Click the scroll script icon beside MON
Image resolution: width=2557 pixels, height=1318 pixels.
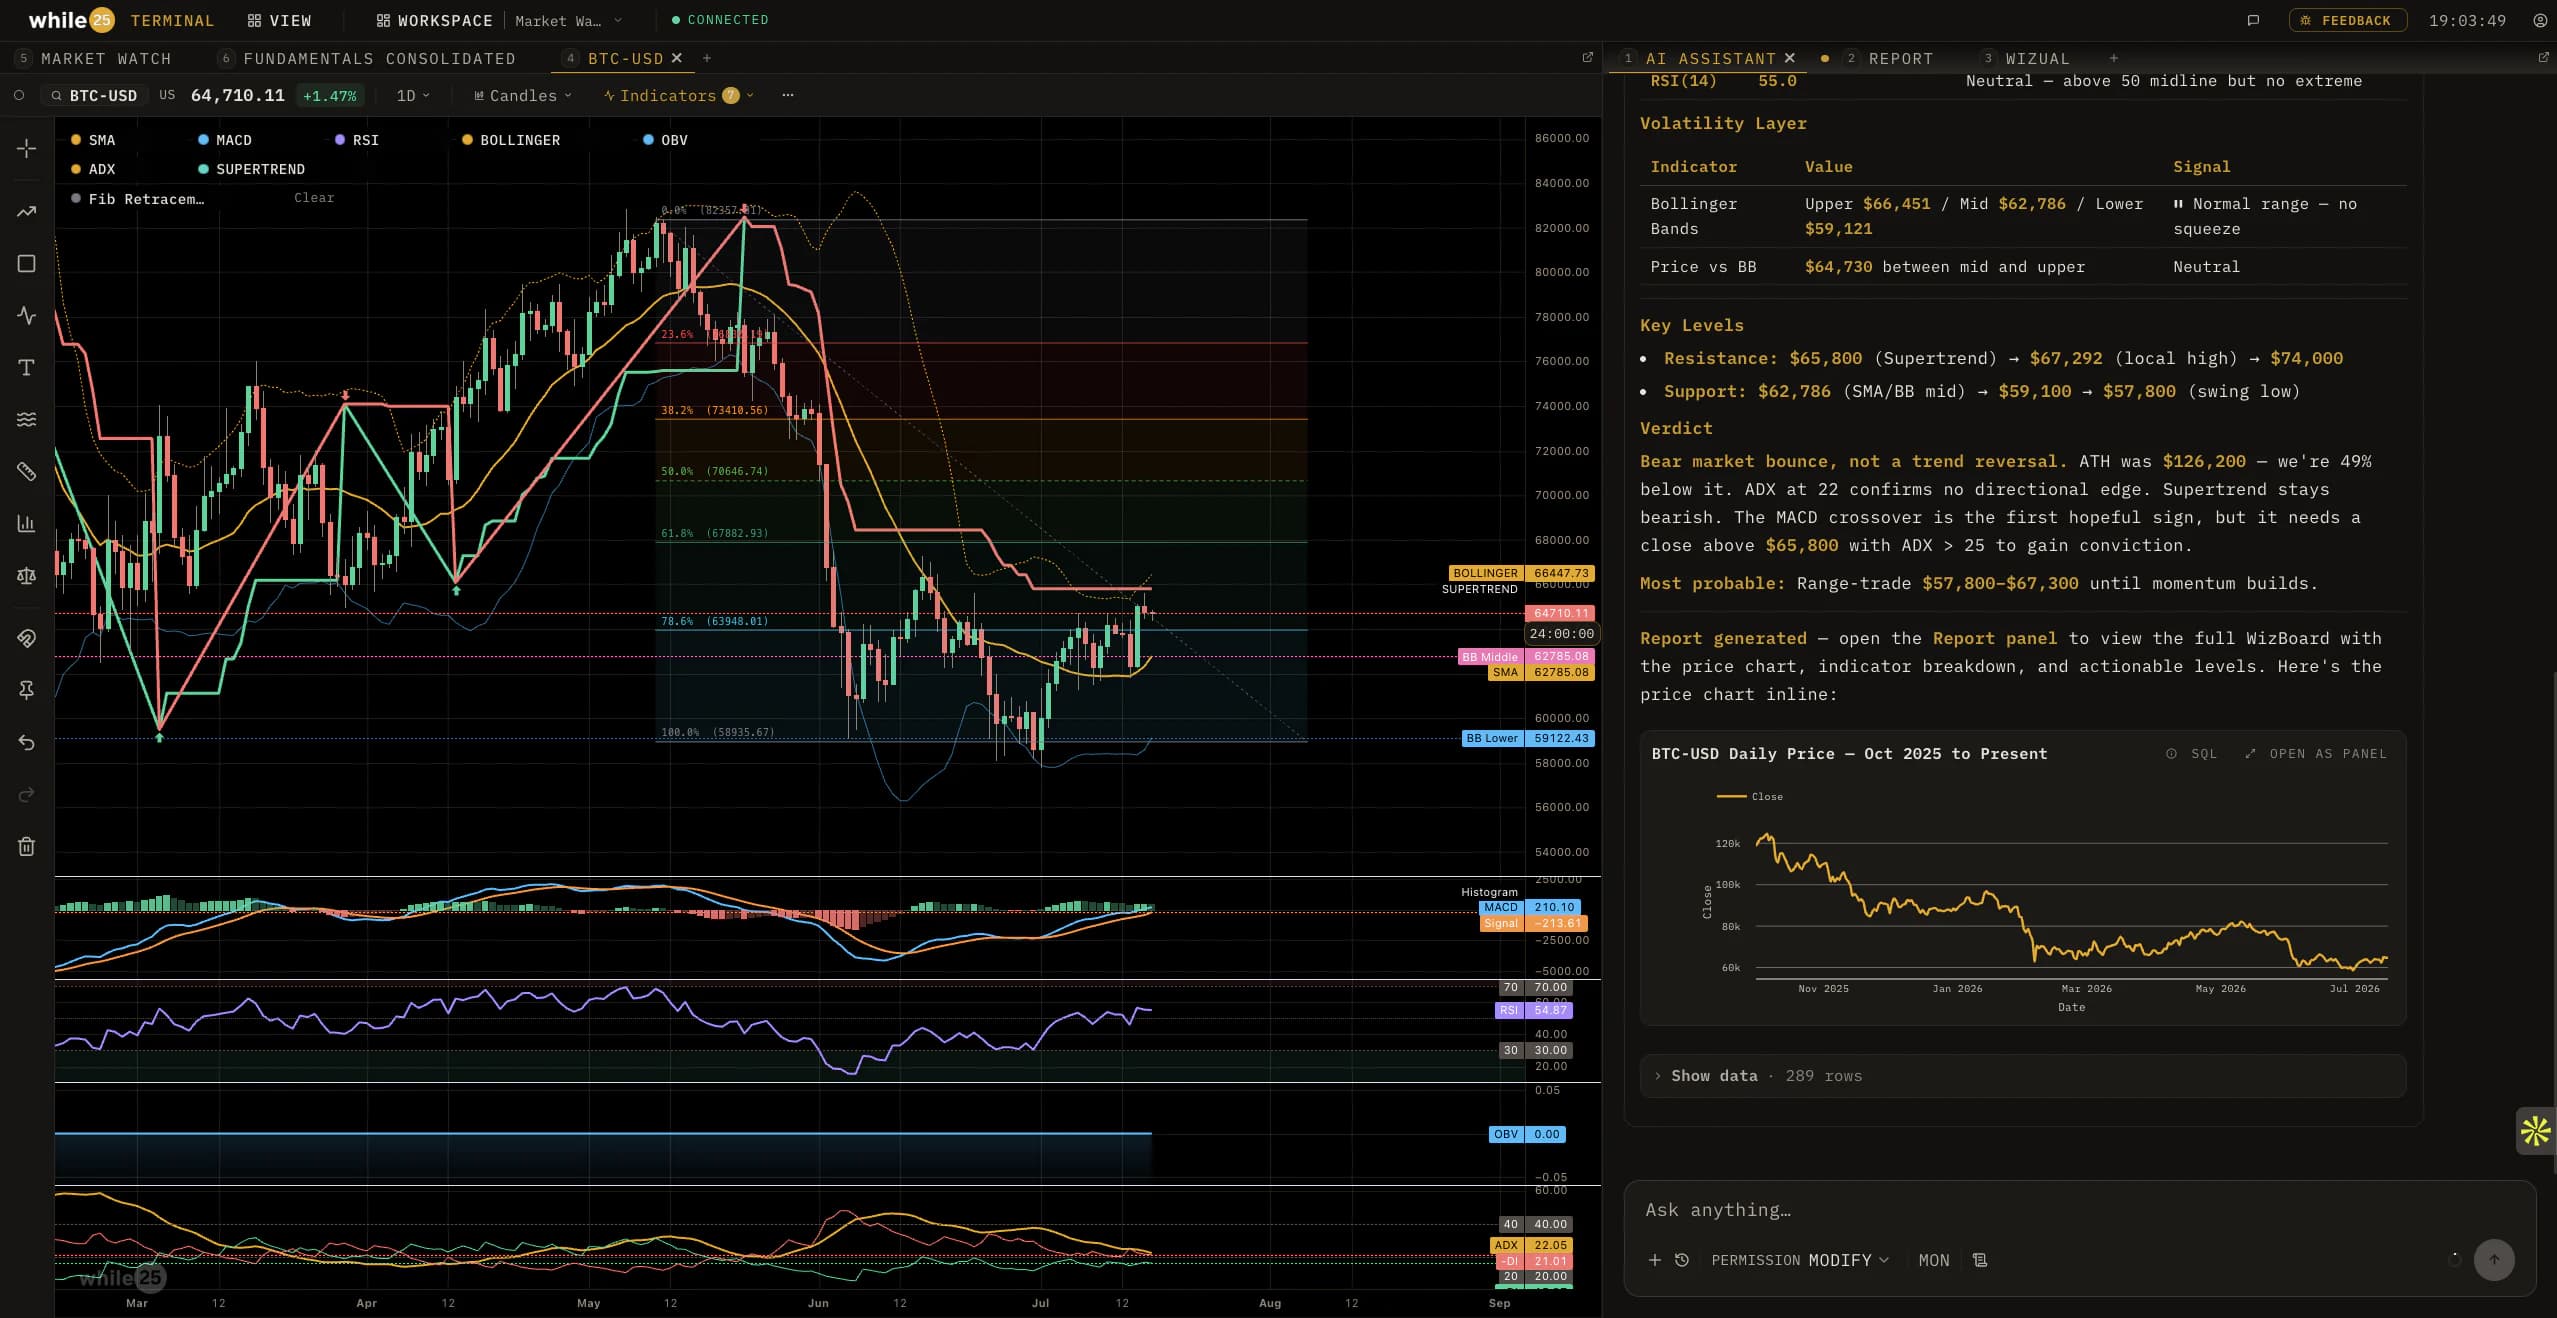(x=1980, y=1260)
